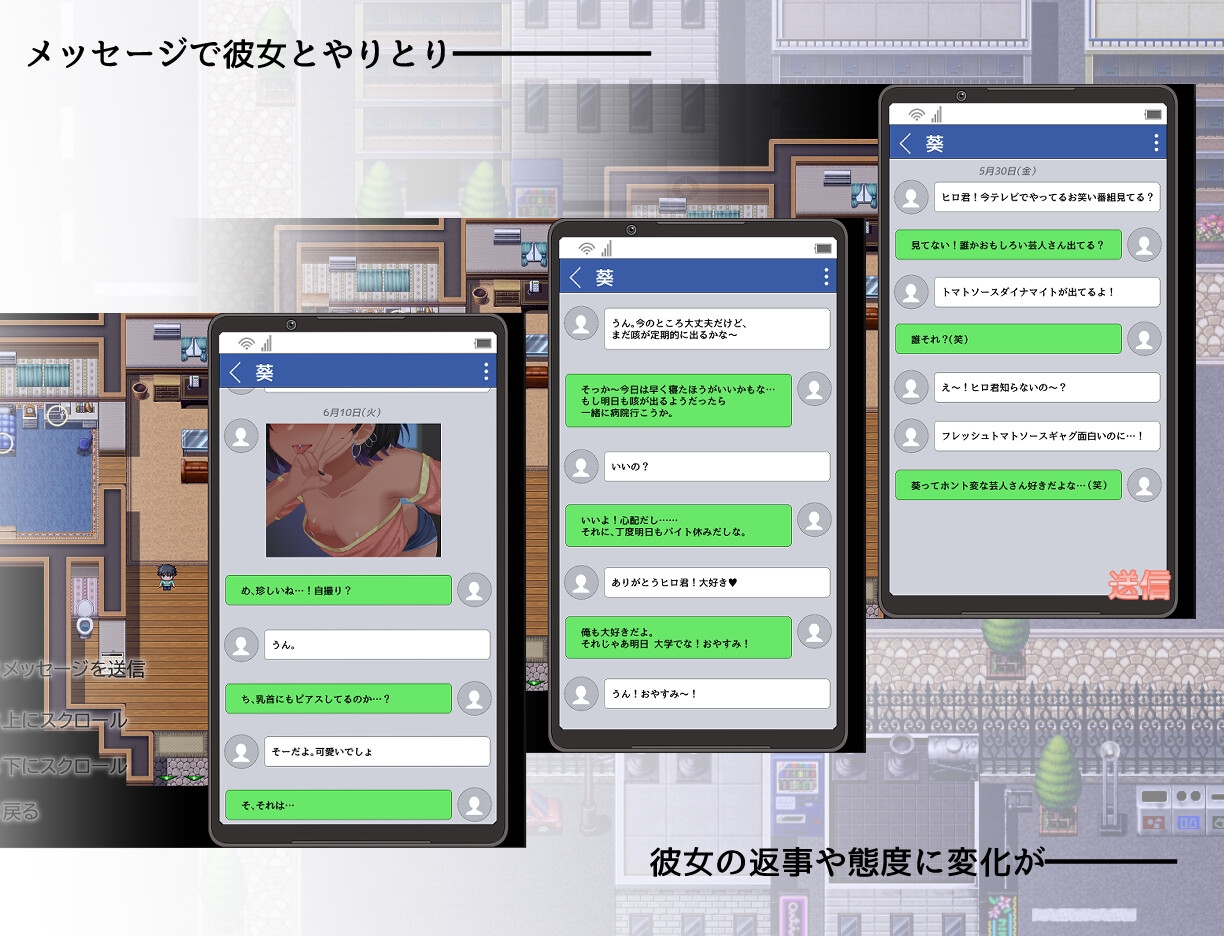Click message うん。今のところ大丈夫だけど
Viewport: 1224px width, 936px height.
[717, 329]
